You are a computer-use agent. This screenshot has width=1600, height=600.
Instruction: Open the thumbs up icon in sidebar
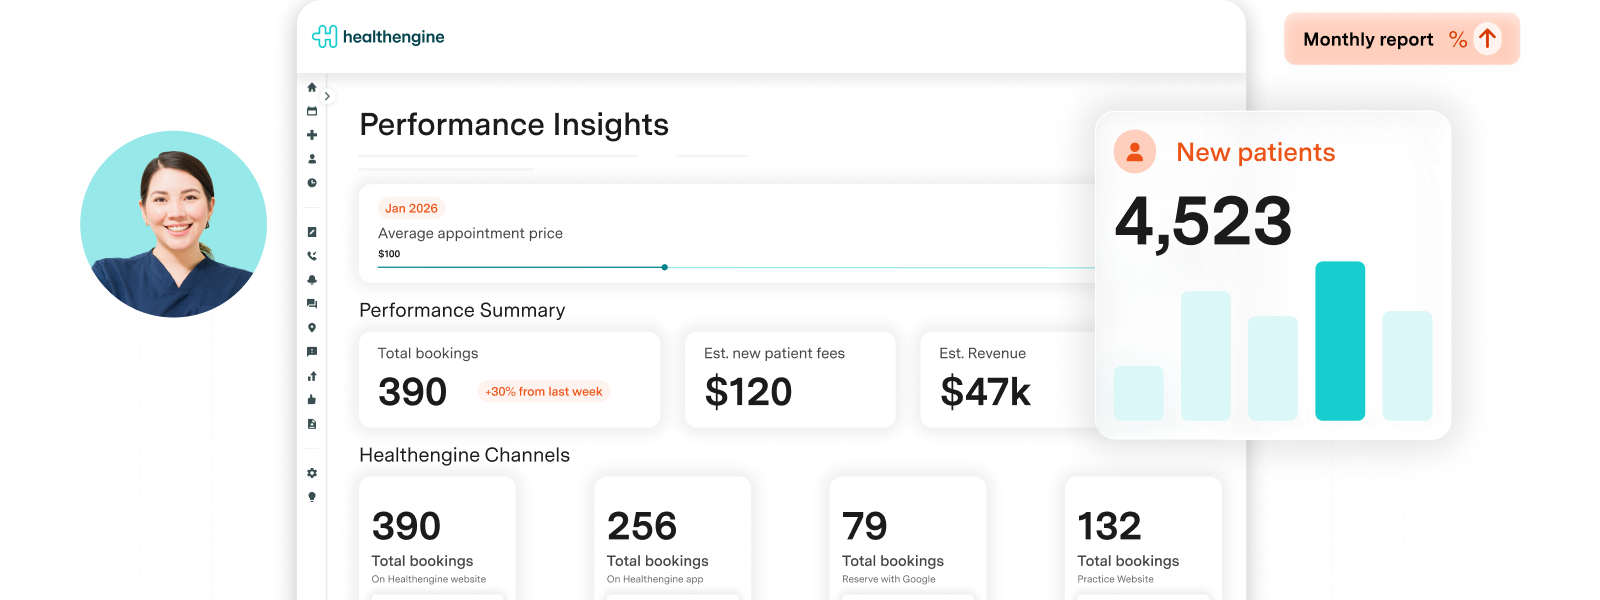tap(312, 400)
